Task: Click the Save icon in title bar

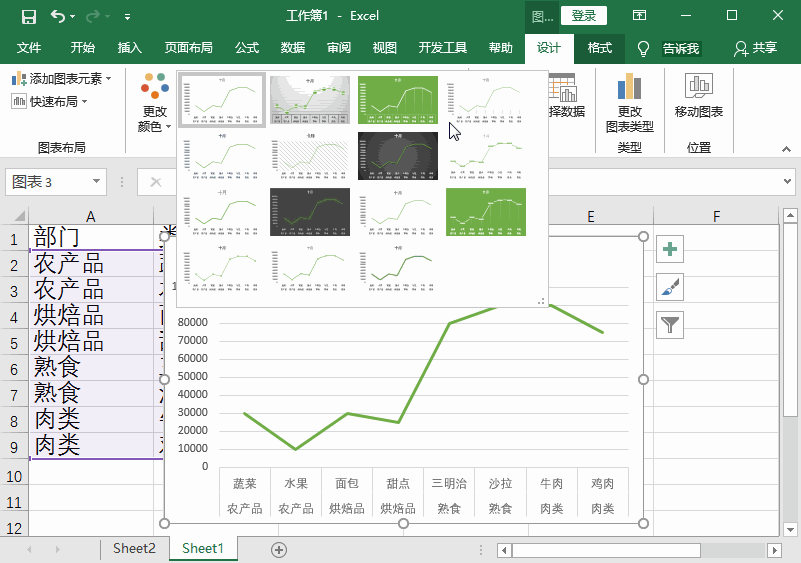Action: 29,16
